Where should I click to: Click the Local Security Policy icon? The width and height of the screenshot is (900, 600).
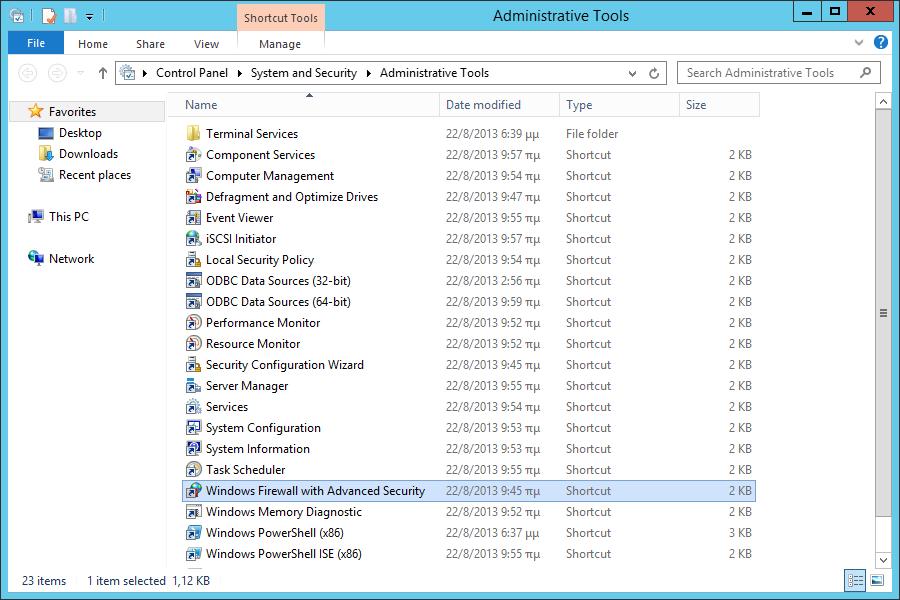click(193, 260)
